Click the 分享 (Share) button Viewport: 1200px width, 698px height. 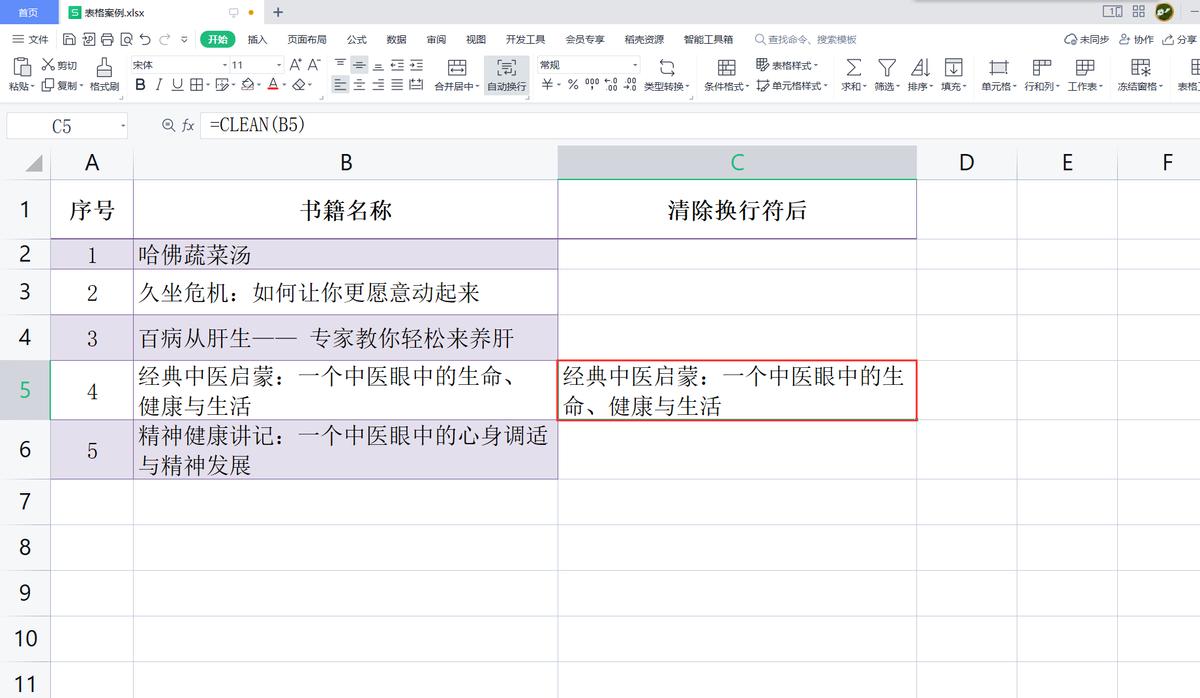(x=1180, y=39)
